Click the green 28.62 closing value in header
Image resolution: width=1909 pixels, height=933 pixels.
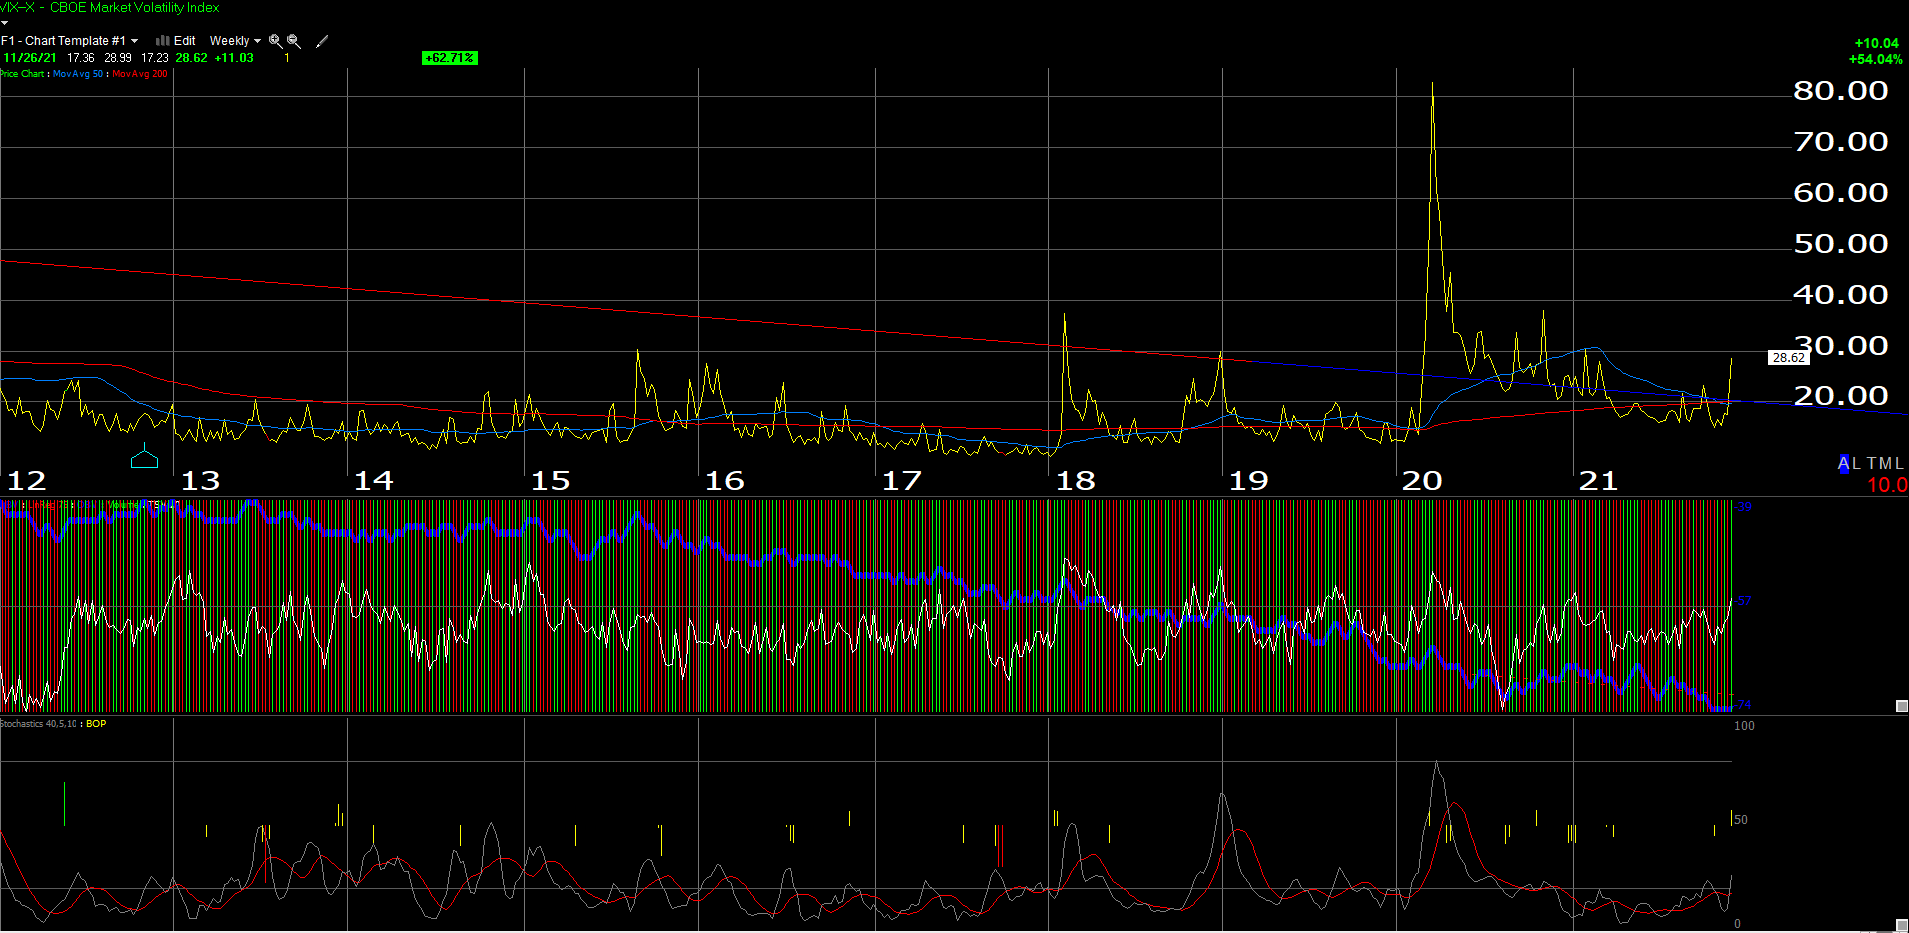[x=192, y=58]
